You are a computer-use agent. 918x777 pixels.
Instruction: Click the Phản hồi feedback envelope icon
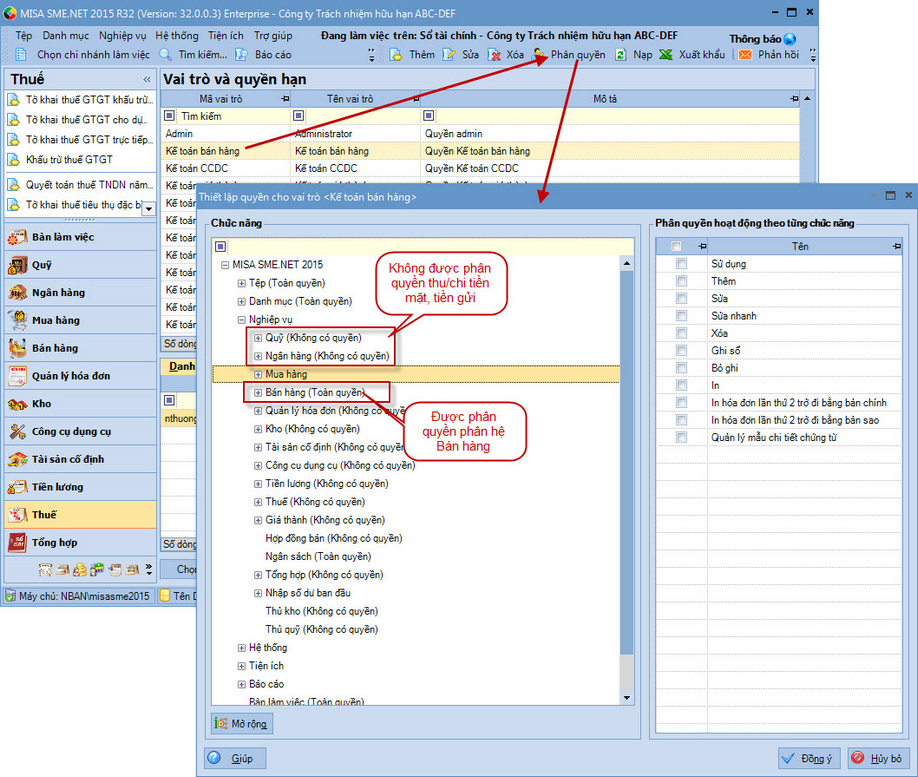coord(745,55)
